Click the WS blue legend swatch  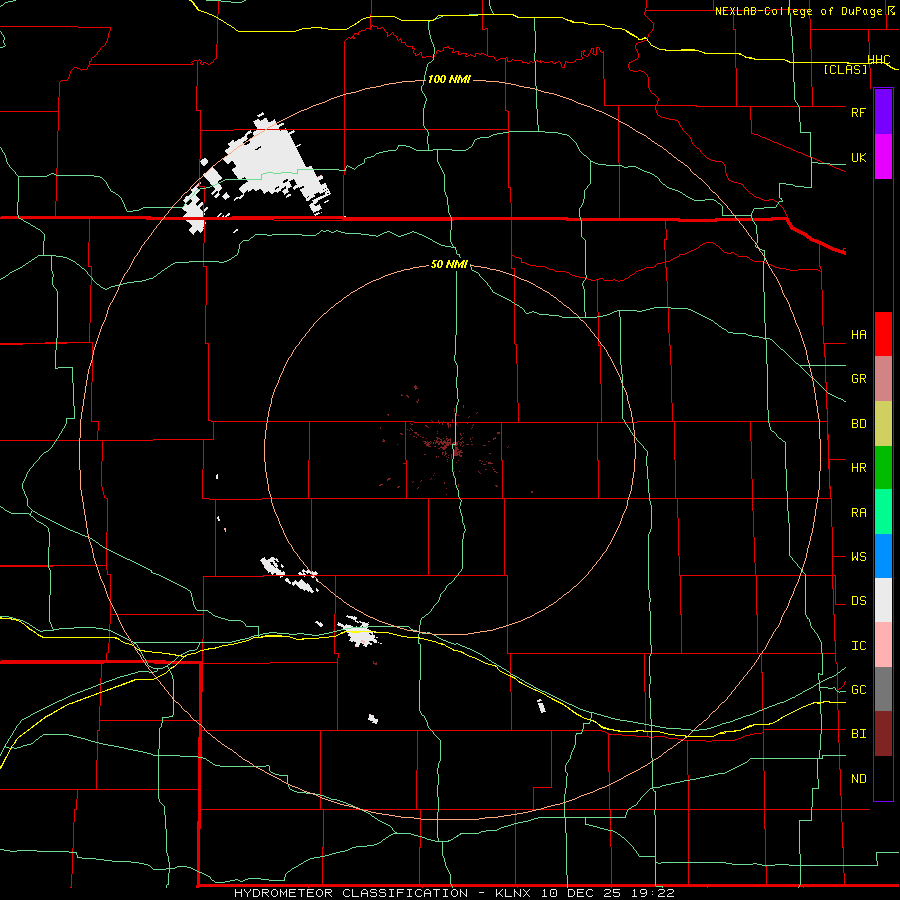pyautogui.click(x=883, y=556)
